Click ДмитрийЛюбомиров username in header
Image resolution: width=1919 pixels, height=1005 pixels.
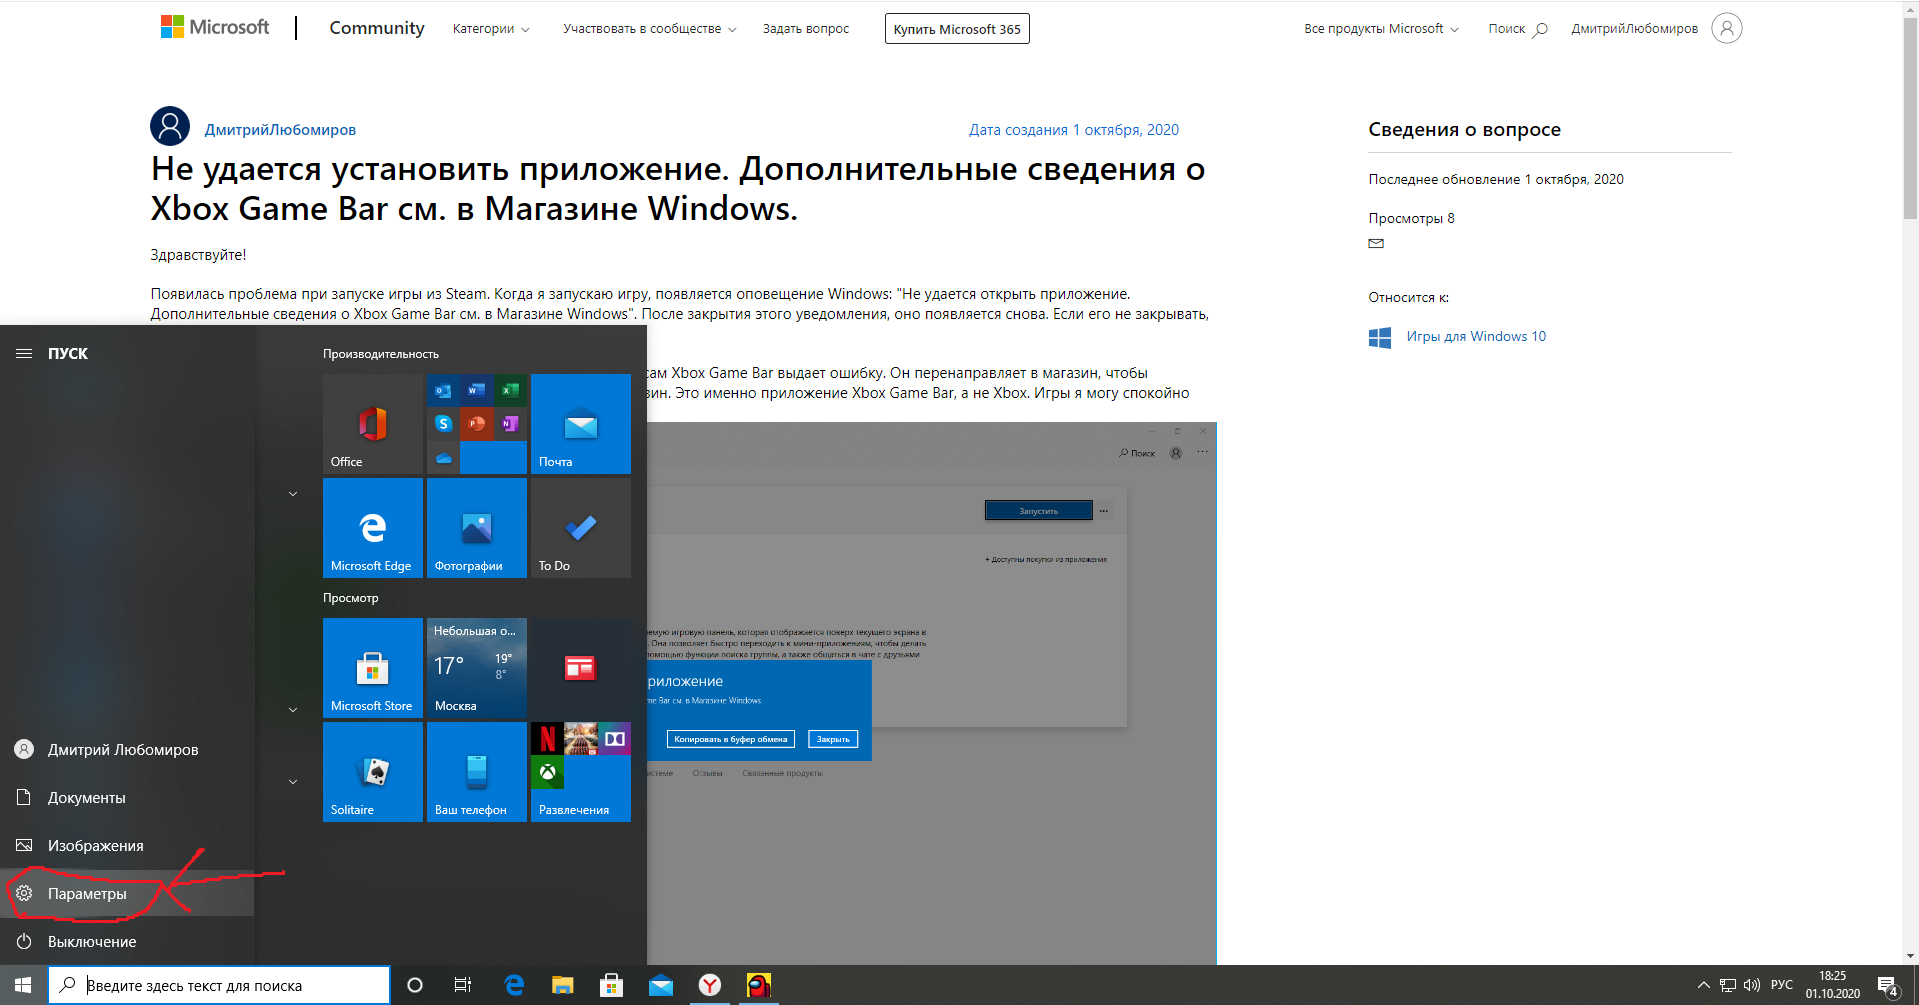pos(1634,29)
